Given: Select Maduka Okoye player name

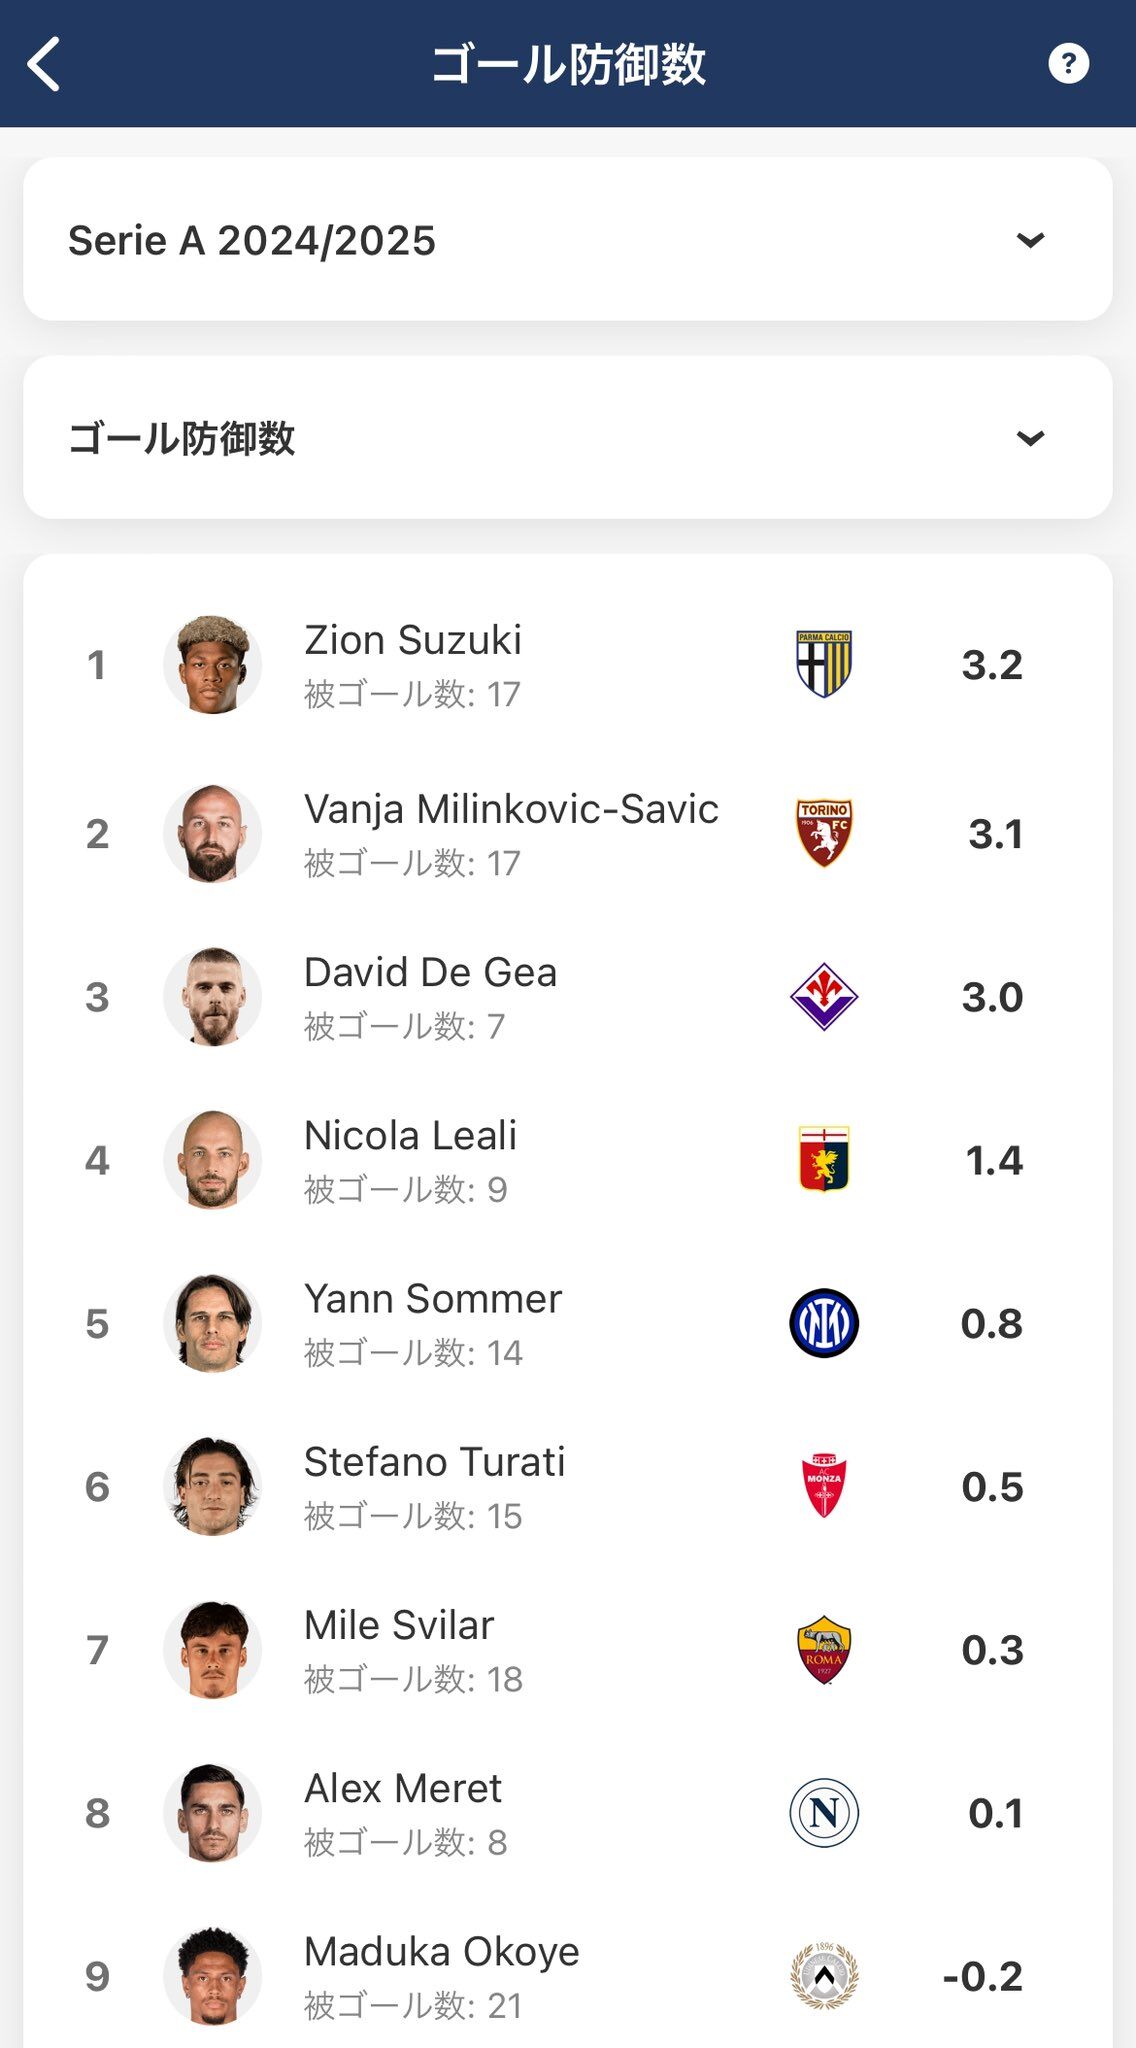Looking at the screenshot, I should pos(442,1952).
